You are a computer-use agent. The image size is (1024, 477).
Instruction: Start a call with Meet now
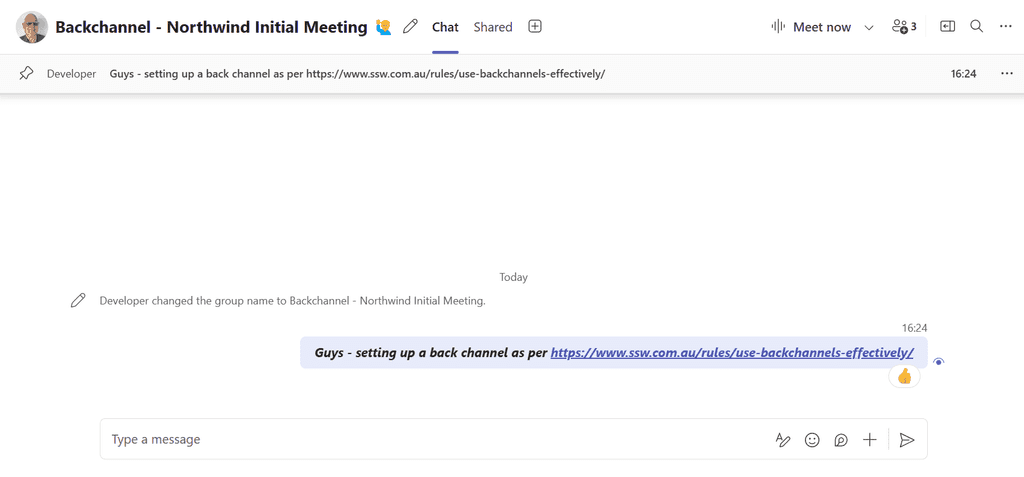(x=811, y=27)
